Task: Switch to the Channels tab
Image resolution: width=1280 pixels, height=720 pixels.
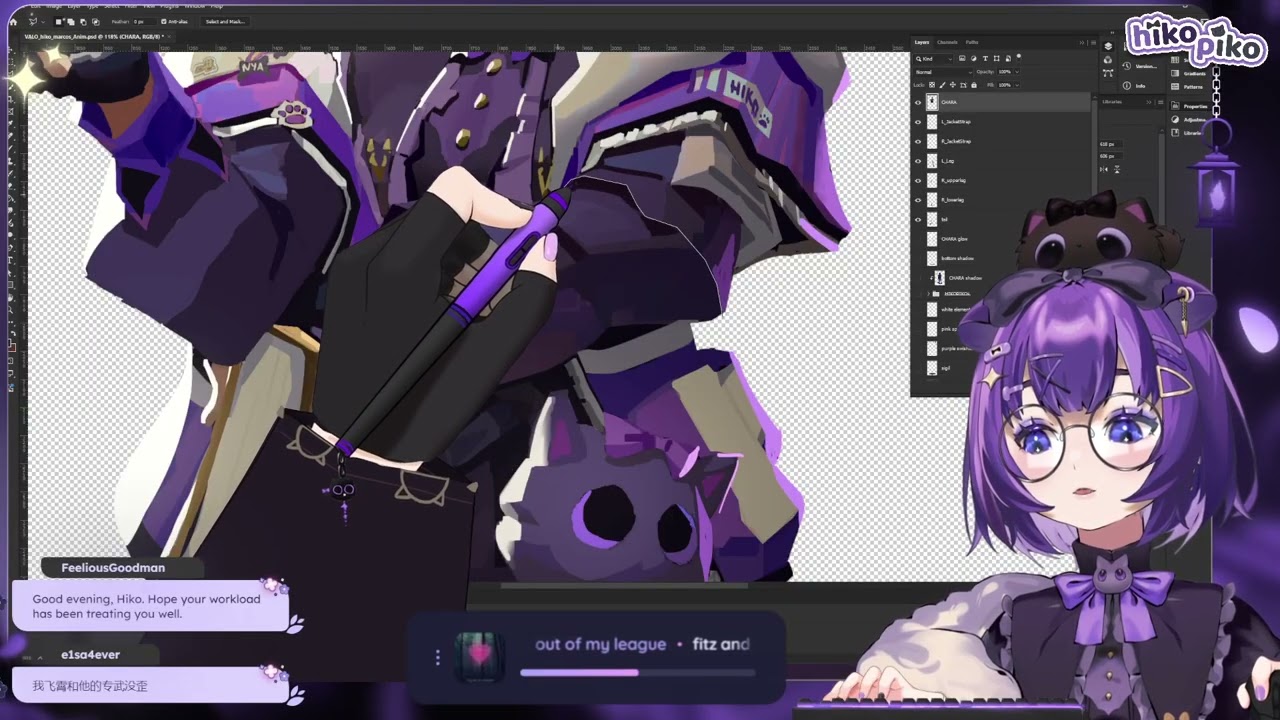Action: pos(947,42)
